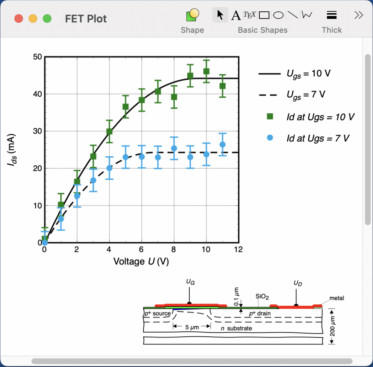Select the 'n substrate' label
Image resolution: width=373 pixels, height=367 pixels.
(x=236, y=328)
